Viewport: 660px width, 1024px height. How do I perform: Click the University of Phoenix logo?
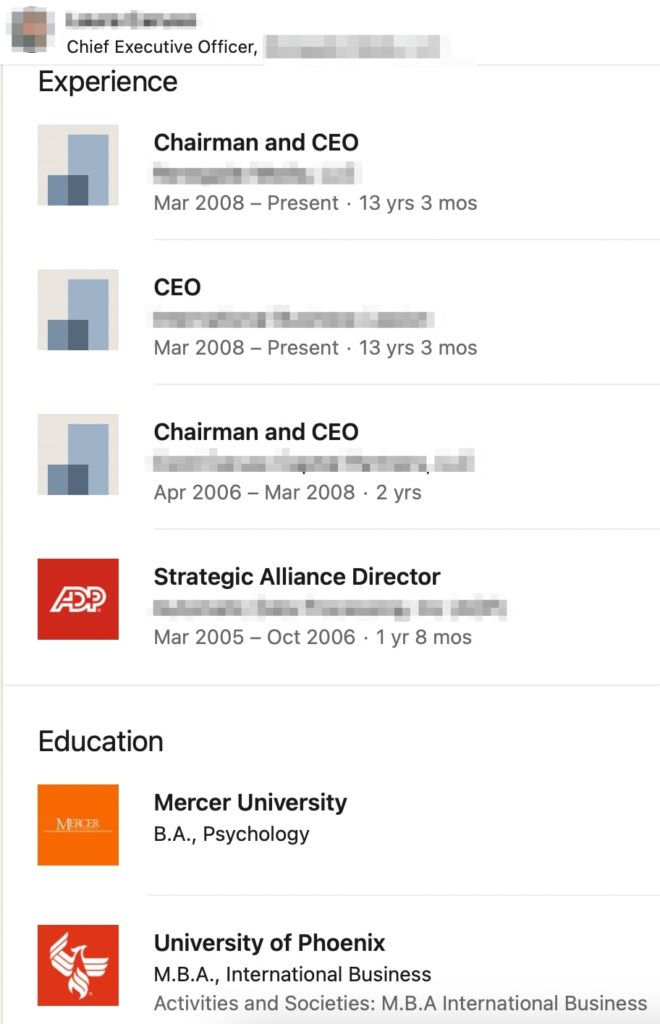pos(78,965)
